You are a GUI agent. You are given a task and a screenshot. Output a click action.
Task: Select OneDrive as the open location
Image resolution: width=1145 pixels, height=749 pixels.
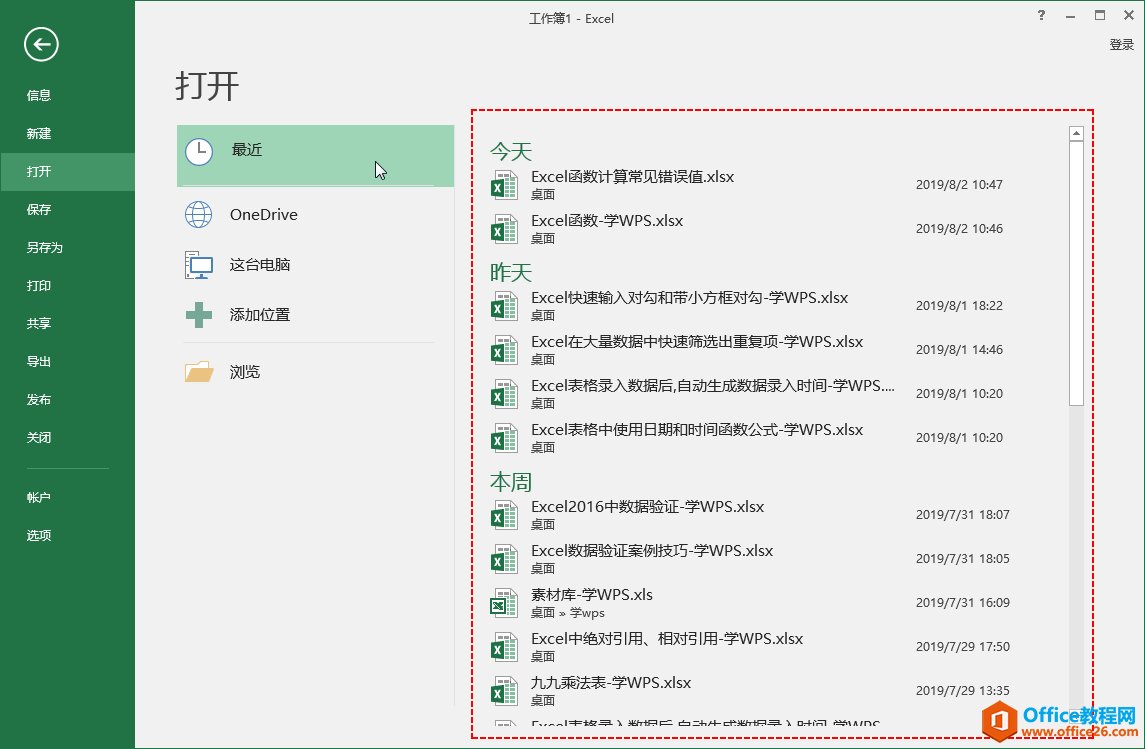(315, 215)
